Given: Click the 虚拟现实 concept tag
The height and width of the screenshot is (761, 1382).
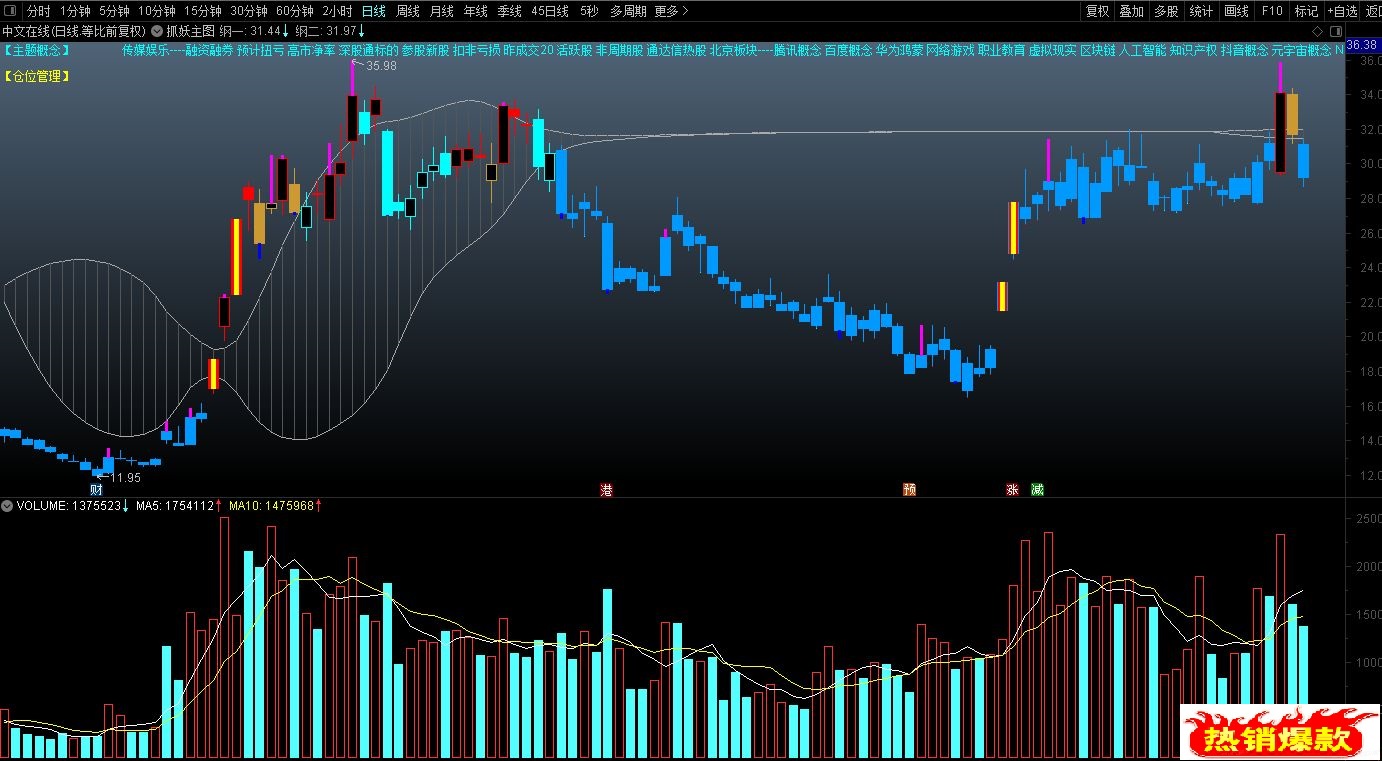Looking at the screenshot, I should 1052,49.
